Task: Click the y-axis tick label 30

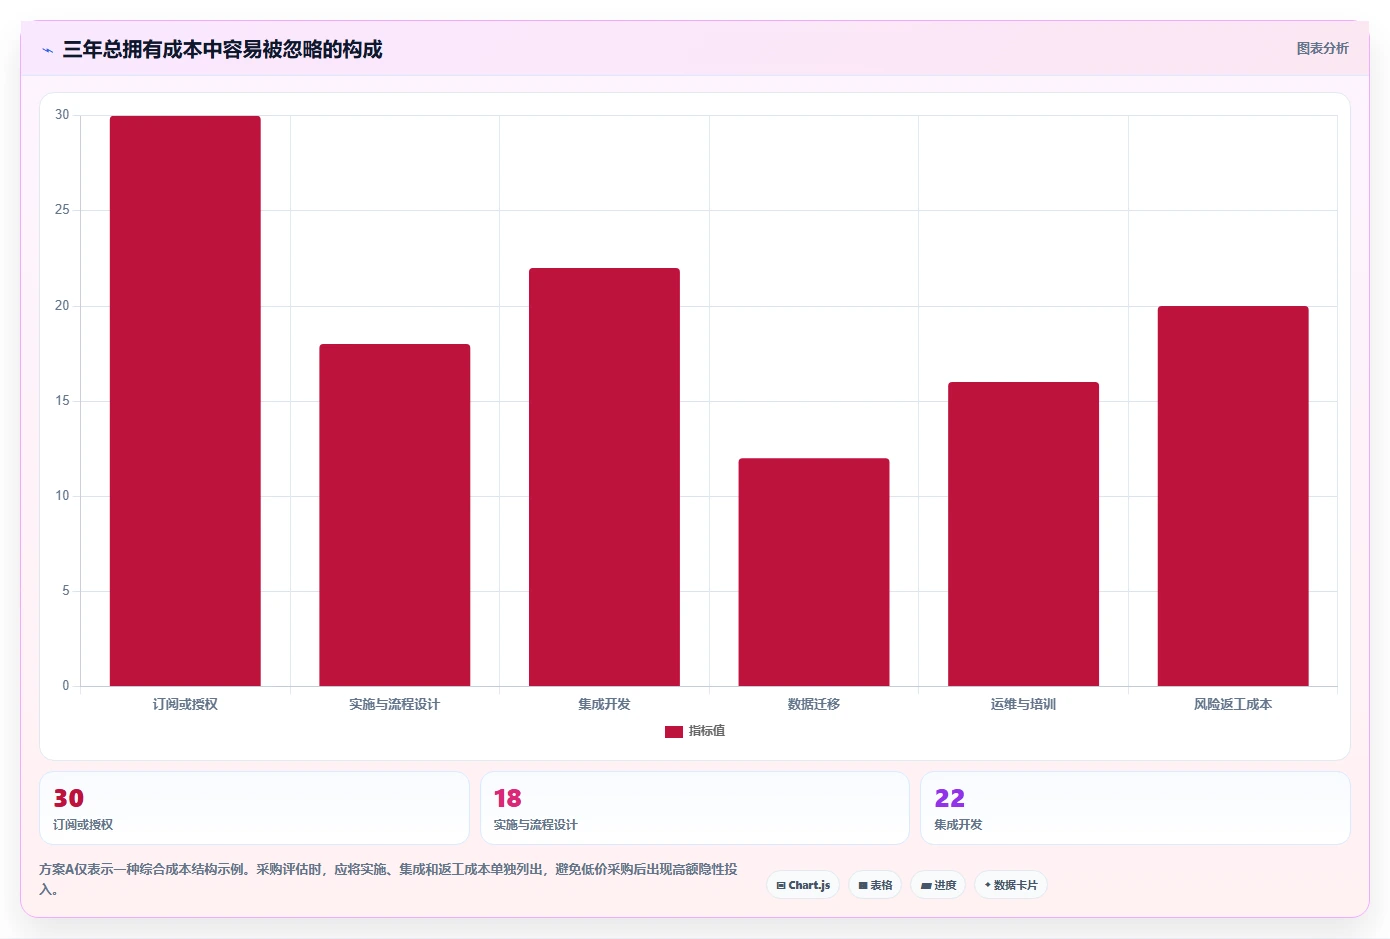Action: 62,115
